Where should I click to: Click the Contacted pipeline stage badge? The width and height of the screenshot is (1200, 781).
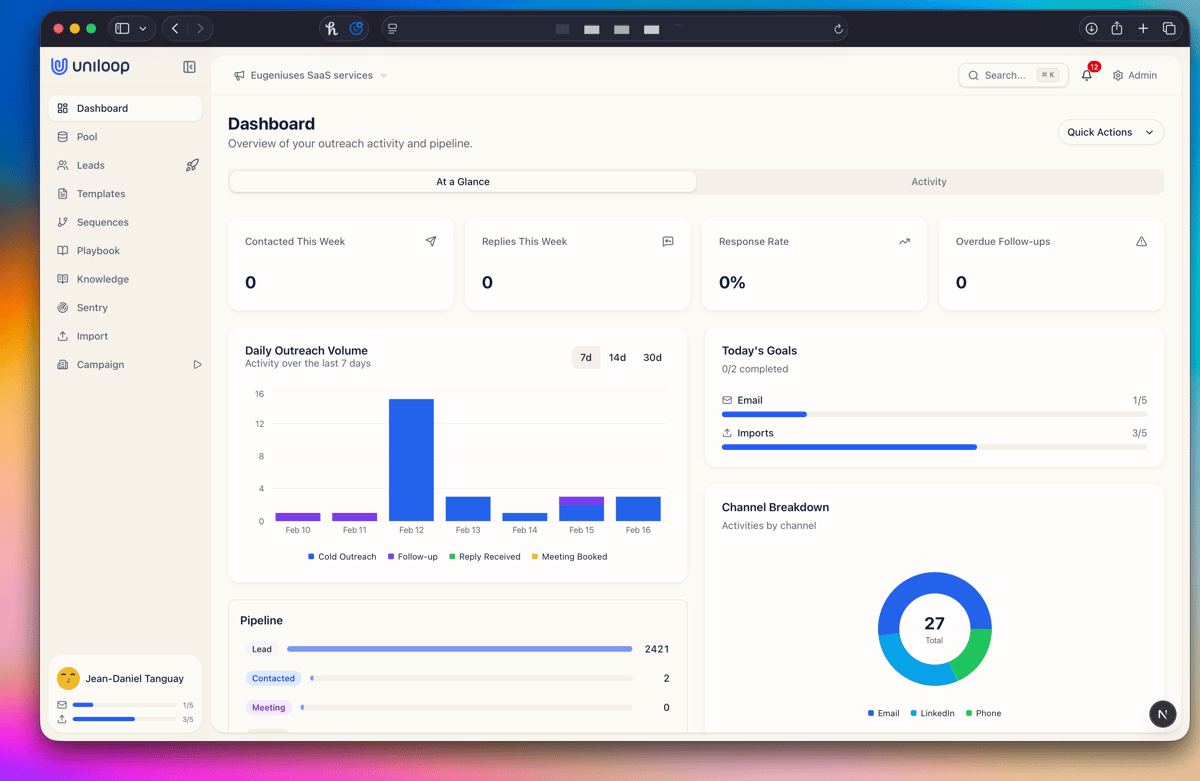point(273,678)
